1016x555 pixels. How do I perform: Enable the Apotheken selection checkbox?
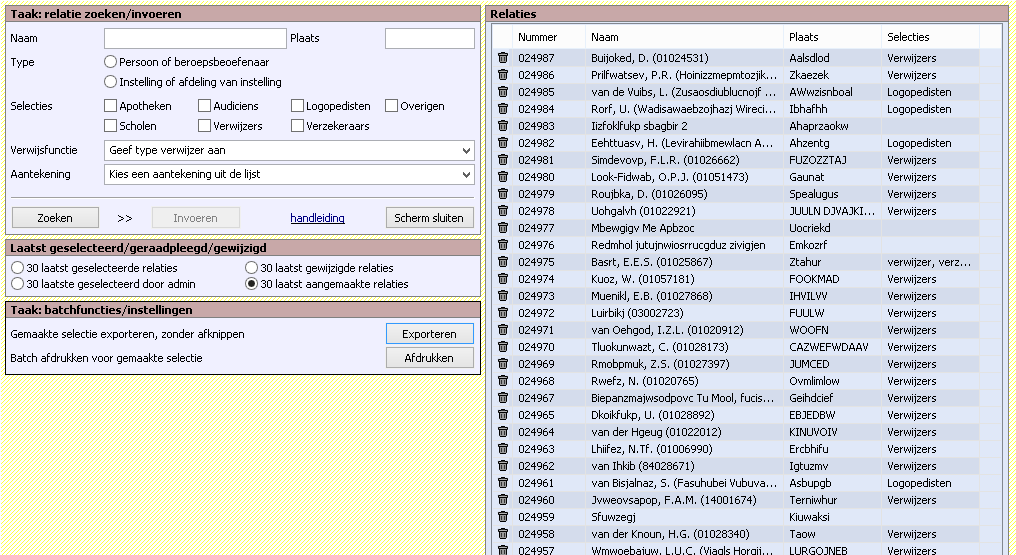pyautogui.click(x=111, y=106)
